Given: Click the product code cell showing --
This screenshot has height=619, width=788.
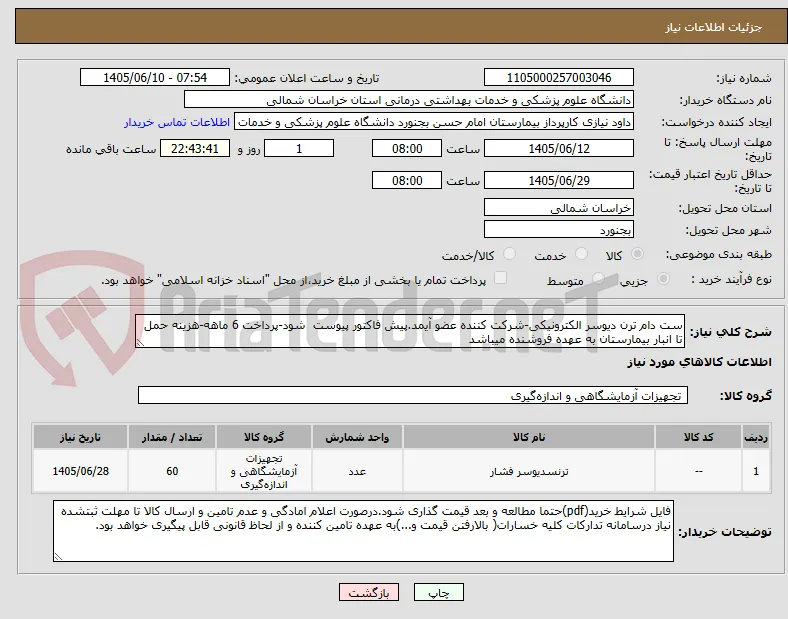Looking at the screenshot, I should pos(699,471).
